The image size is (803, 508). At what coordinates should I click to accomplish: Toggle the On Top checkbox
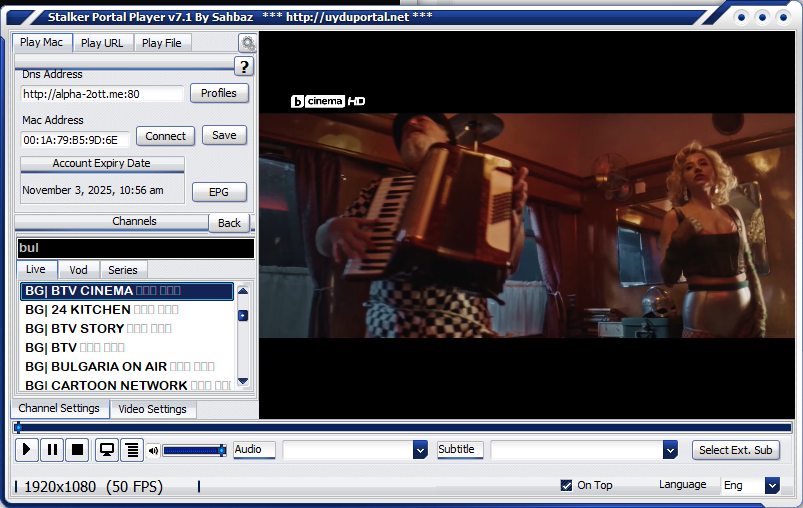566,485
